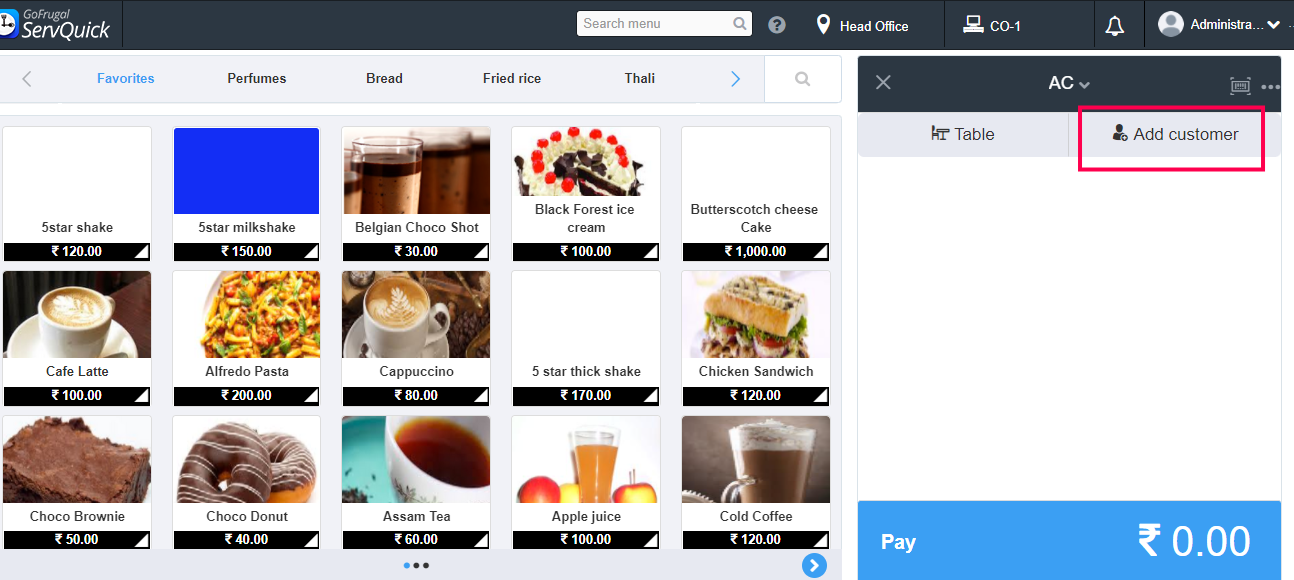The height and width of the screenshot is (580, 1294).
Task: Open the three-dot more options menu
Action: click(x=1271, y=87)
